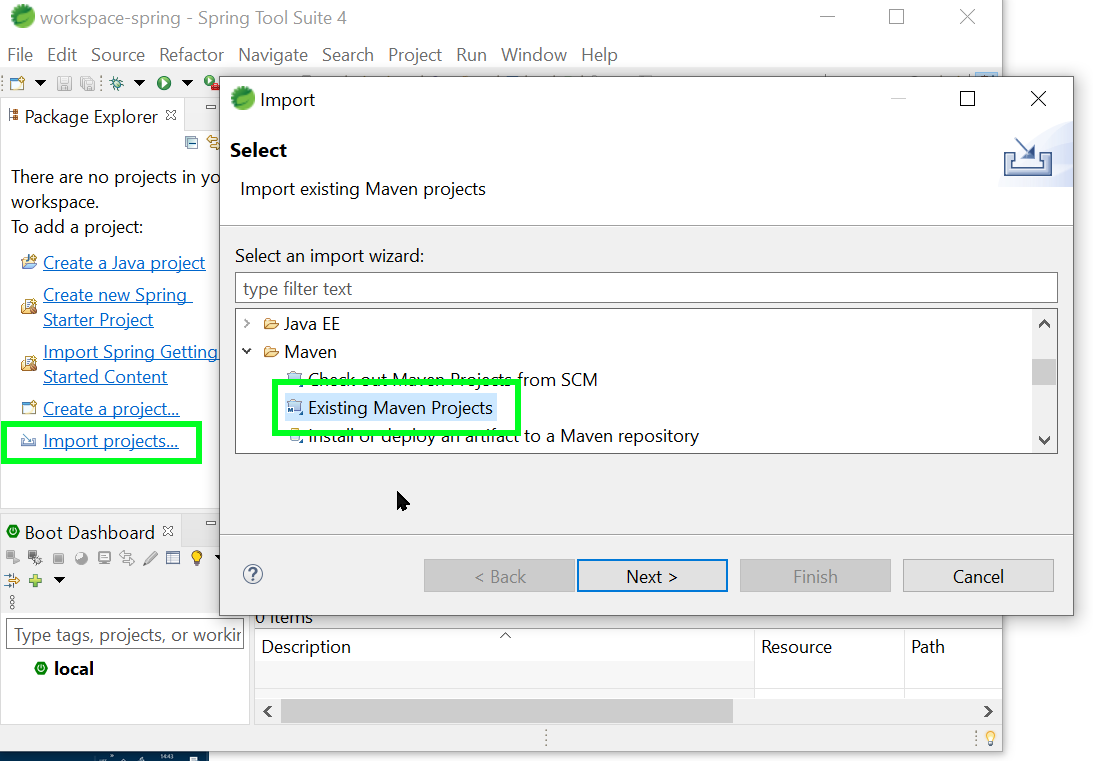
Task: Open the Edit menu
Action: click(62, 54)
